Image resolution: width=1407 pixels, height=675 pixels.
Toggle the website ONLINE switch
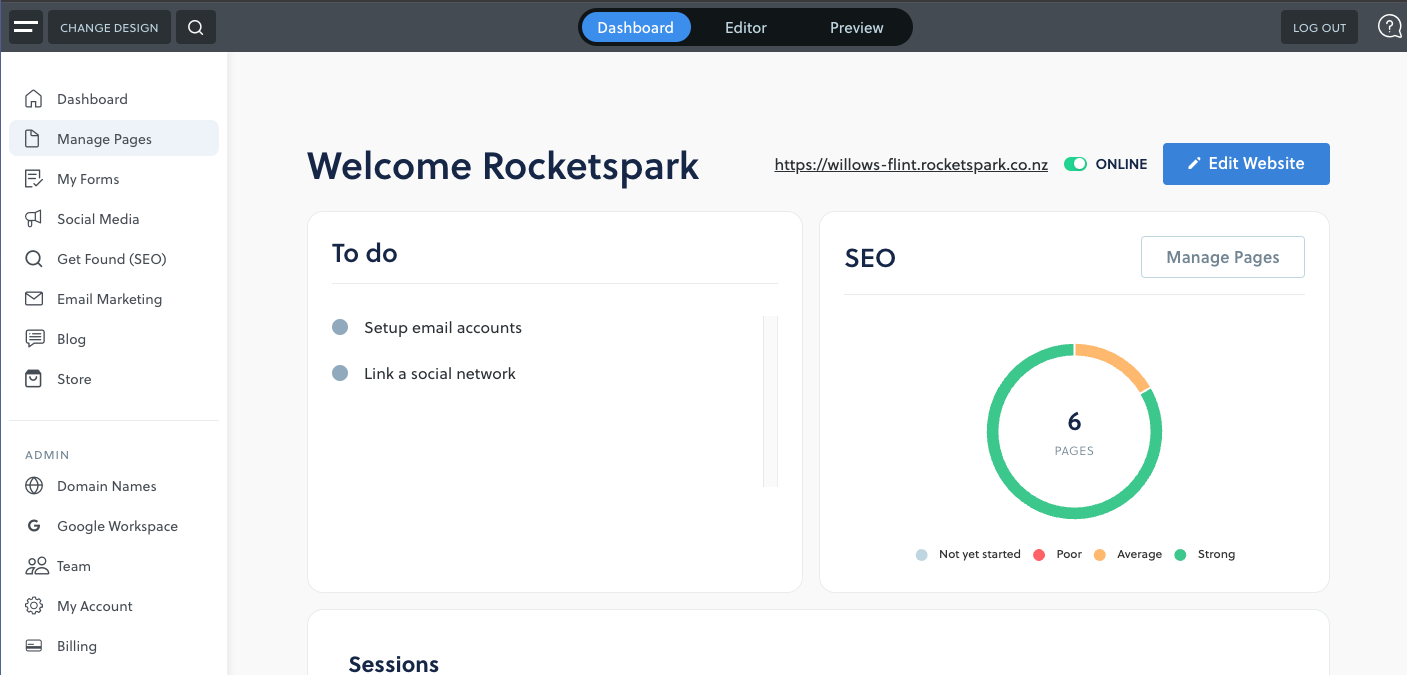pos(1075,164)
